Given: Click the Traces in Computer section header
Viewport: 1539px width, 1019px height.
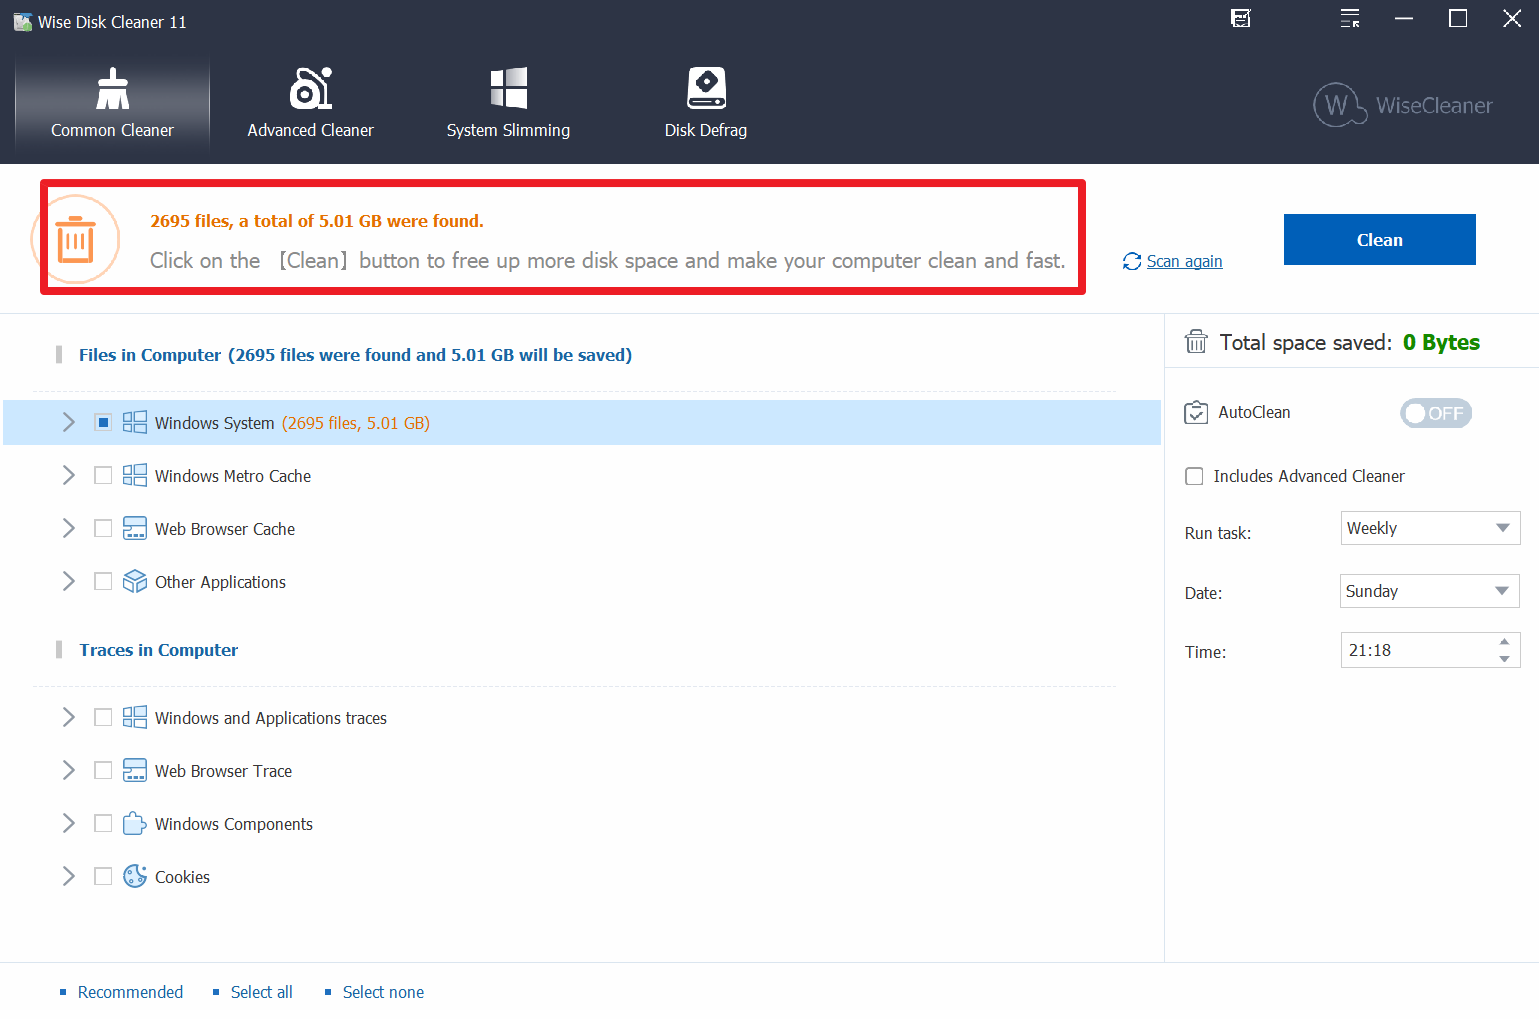Looking at the screenshot, I should click(x=159, y=650).
